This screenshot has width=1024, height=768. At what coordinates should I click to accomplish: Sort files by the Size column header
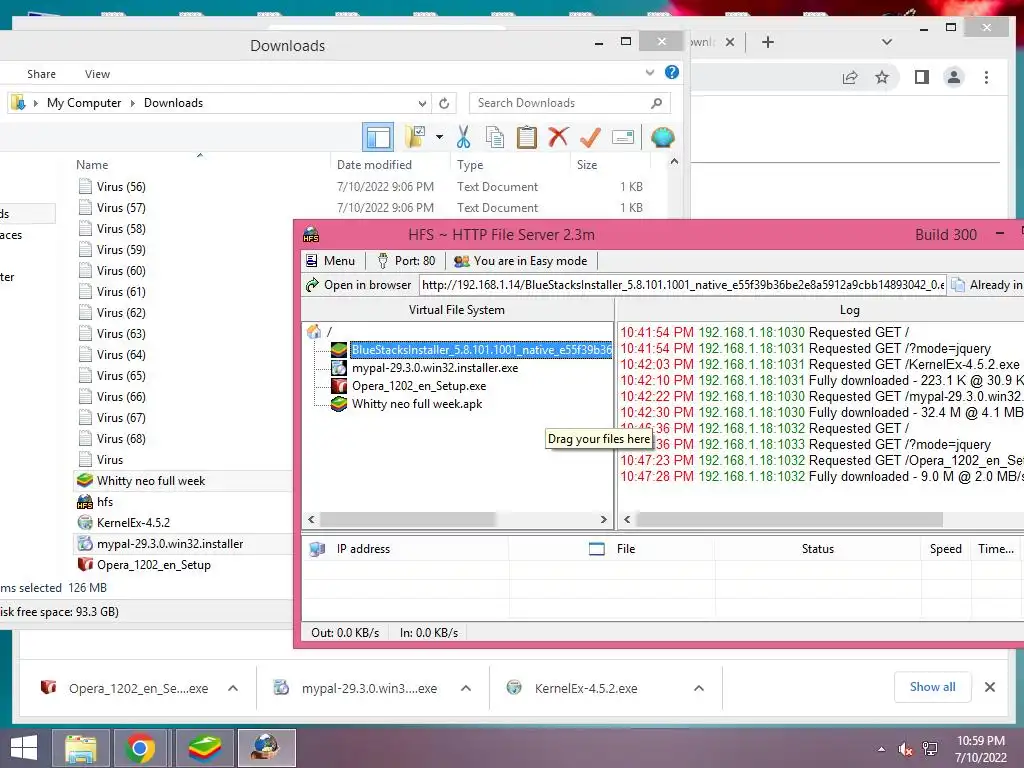[586, 165]
